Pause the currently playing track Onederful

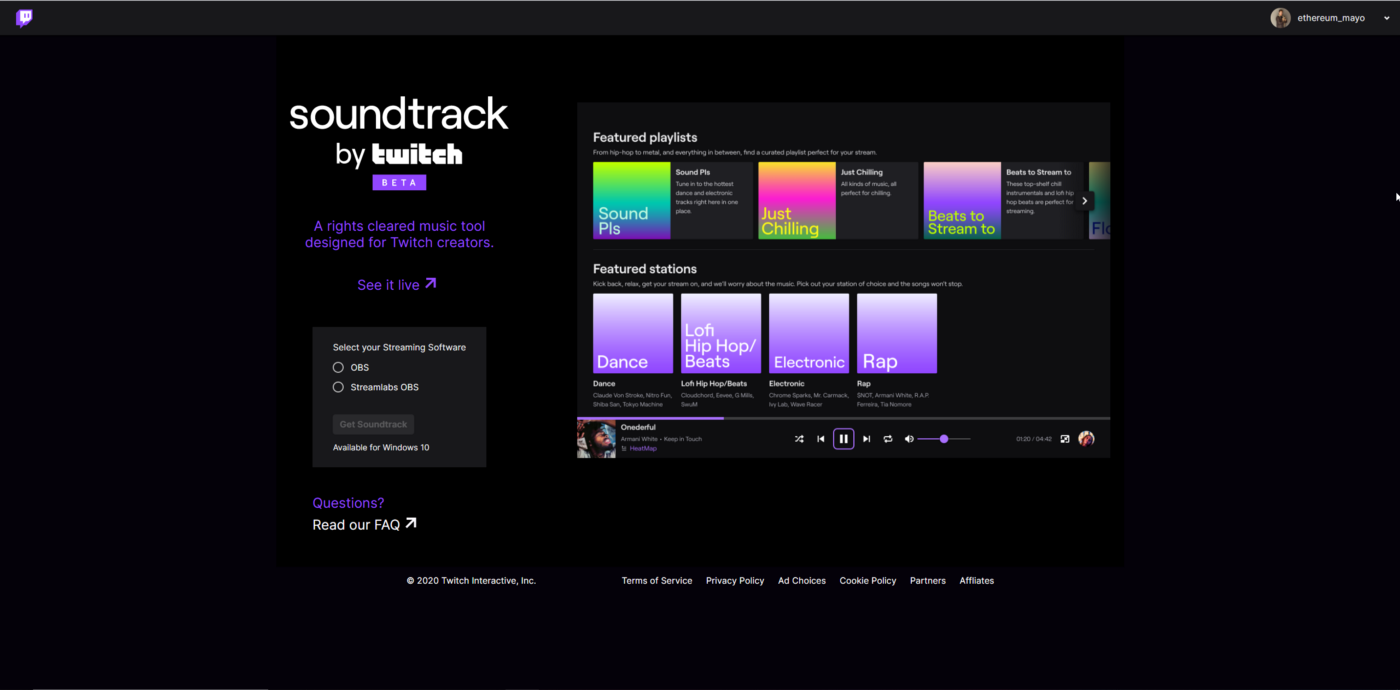tap(843, 438)
